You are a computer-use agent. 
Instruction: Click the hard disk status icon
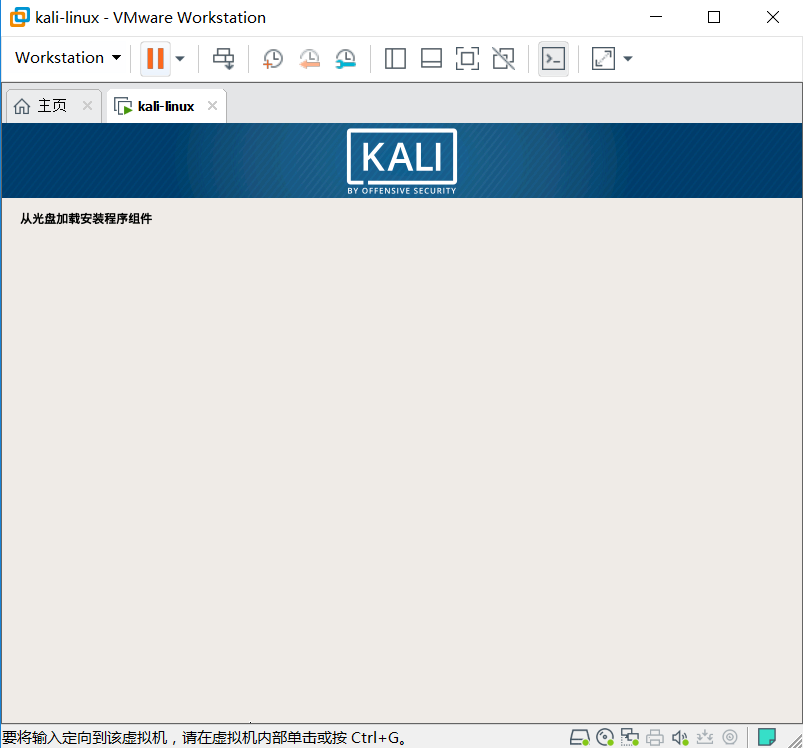pyautogui.click(x=580, y=737)
